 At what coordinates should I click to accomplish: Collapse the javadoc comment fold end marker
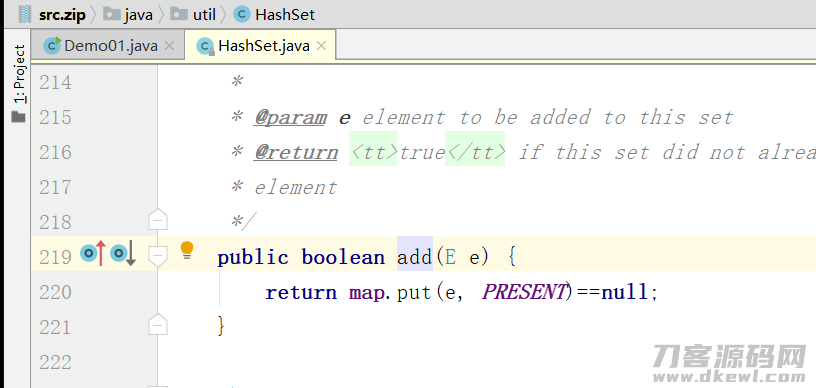coord(157,220)
